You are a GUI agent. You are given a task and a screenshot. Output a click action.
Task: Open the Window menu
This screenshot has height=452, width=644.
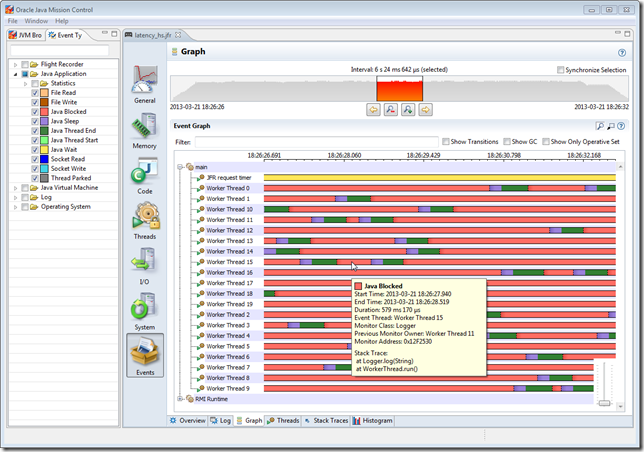click(x=36, y=21)
